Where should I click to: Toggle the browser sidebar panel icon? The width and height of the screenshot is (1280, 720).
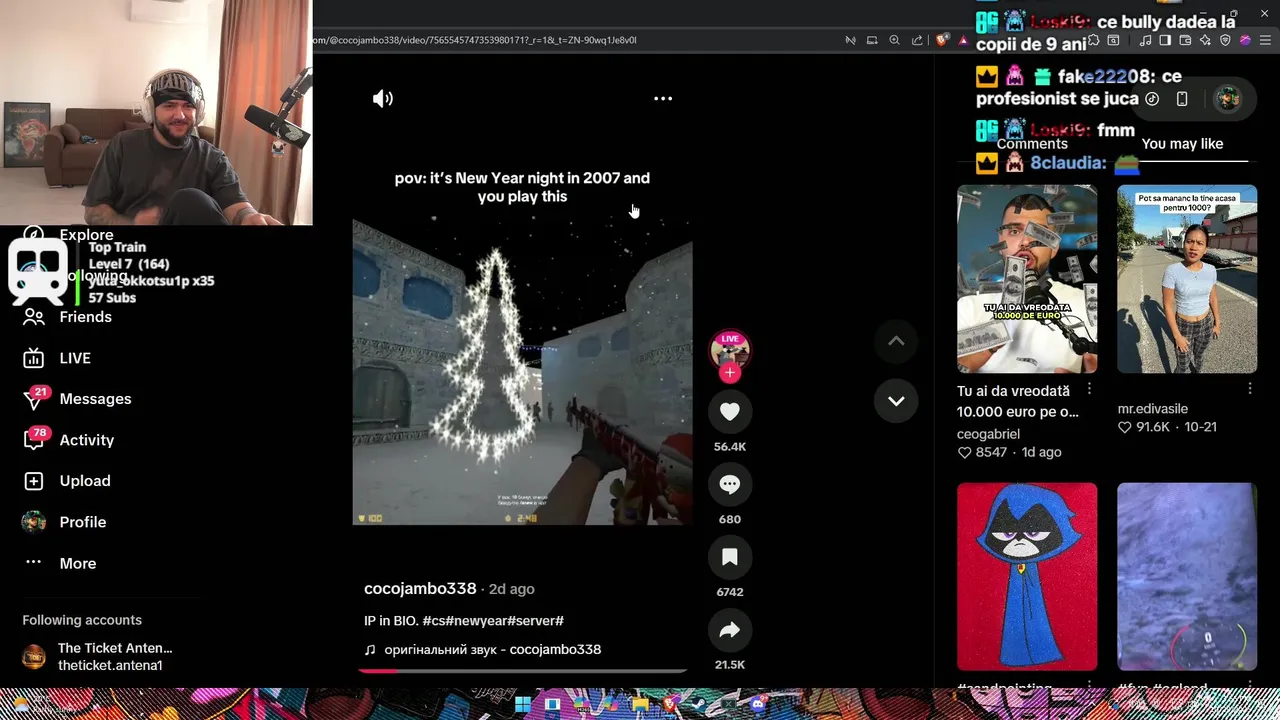point(1165,40)
